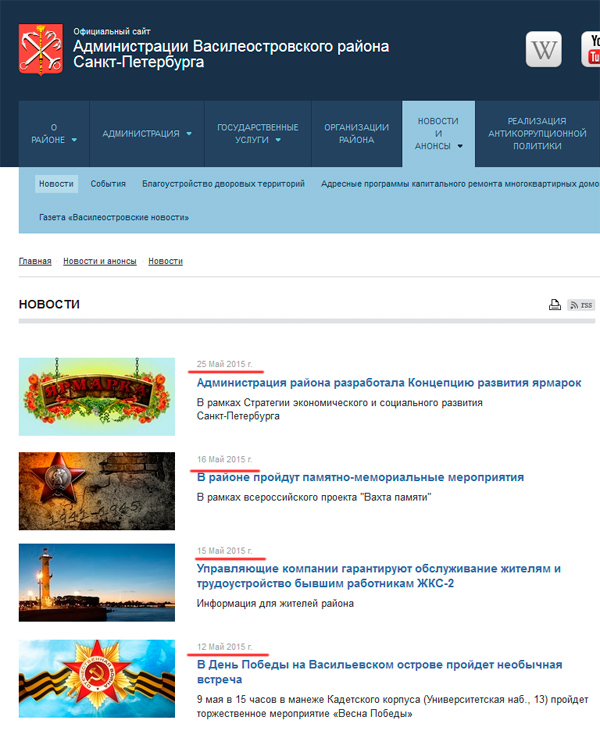Screen dimensions: 600x731
Task: Open article about fair development concept
Action: coord(389,383)
